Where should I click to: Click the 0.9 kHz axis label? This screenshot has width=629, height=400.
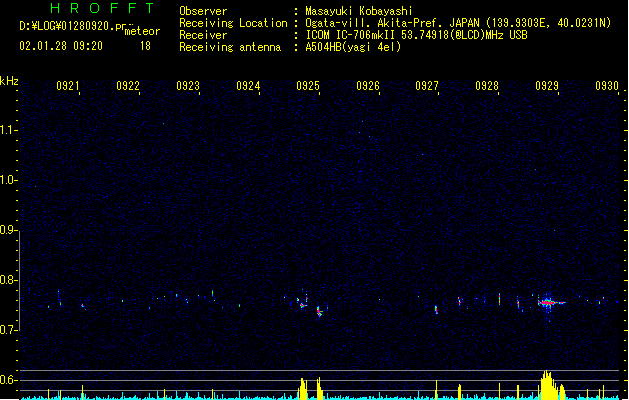(x=8, y=230)
